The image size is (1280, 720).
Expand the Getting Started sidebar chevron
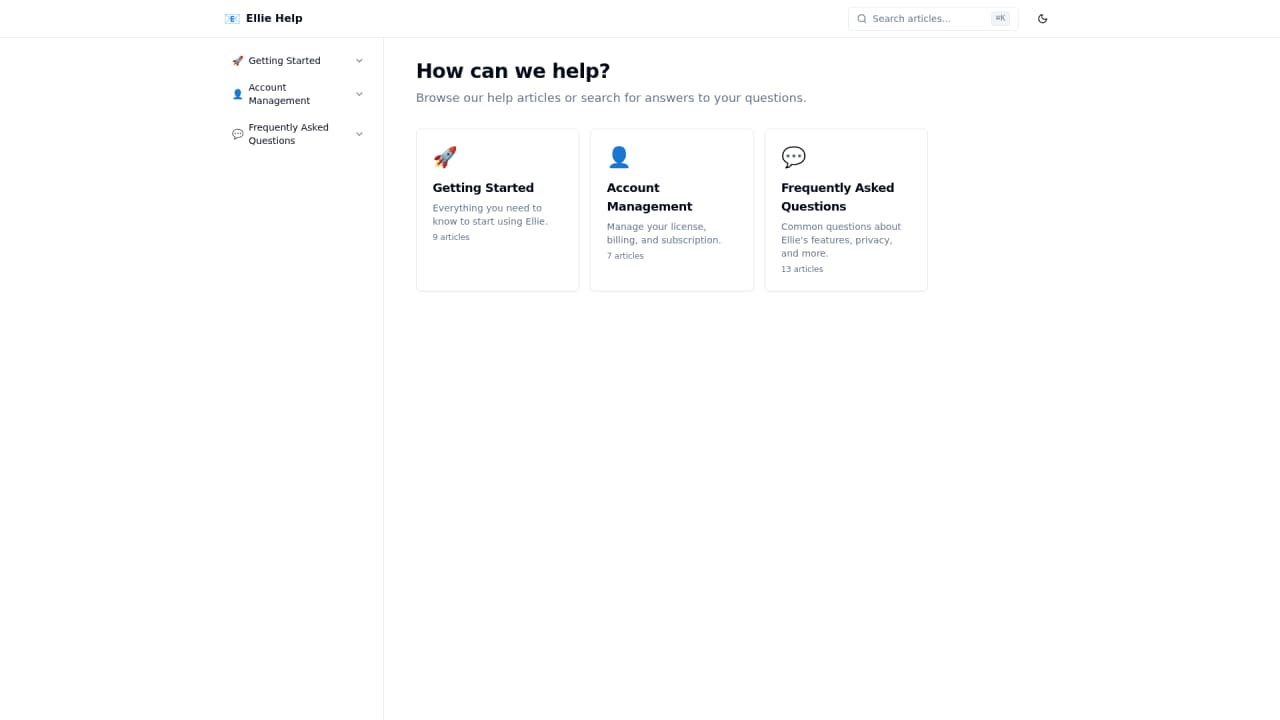pos(359,61)
